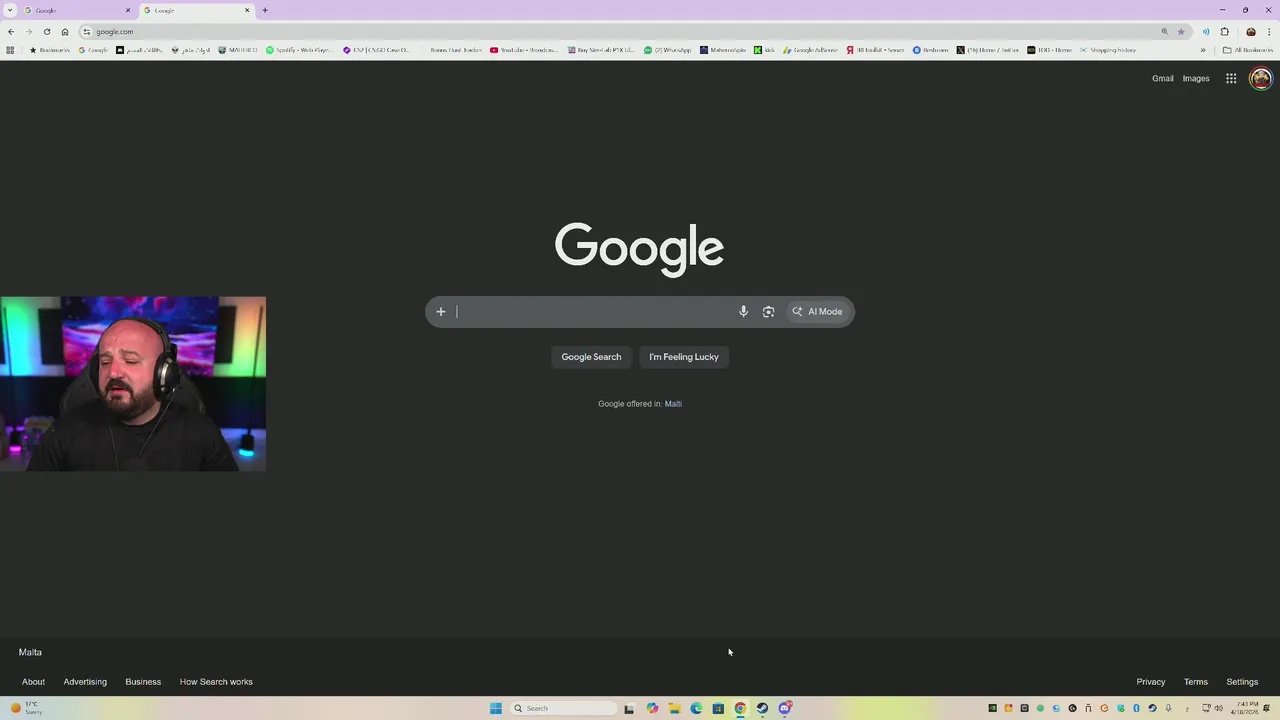Open Copilot from the taskbar
1280x720 pixels.
tap(652, 708)
